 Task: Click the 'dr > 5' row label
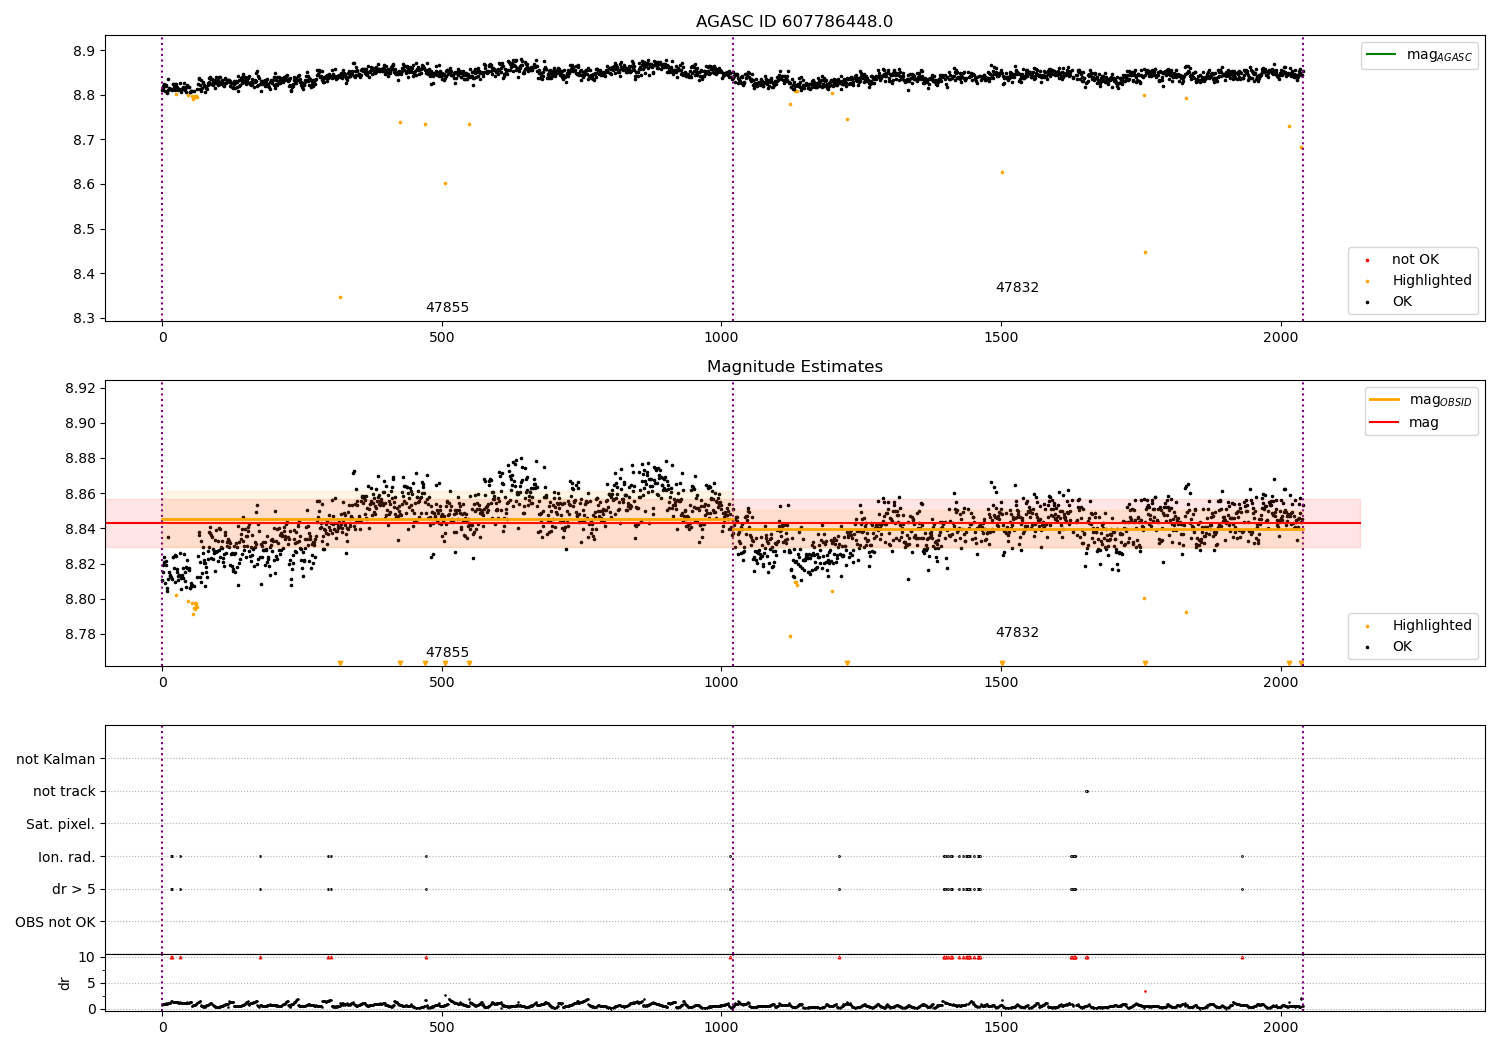coord(74,890)
